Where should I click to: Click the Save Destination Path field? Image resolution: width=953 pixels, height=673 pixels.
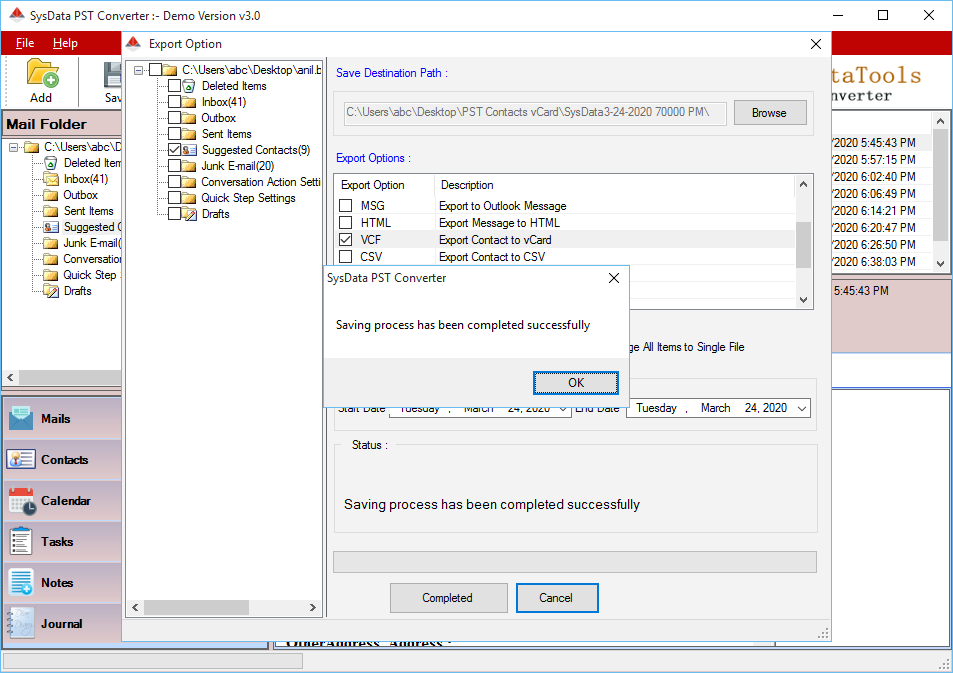click(535, 112)
